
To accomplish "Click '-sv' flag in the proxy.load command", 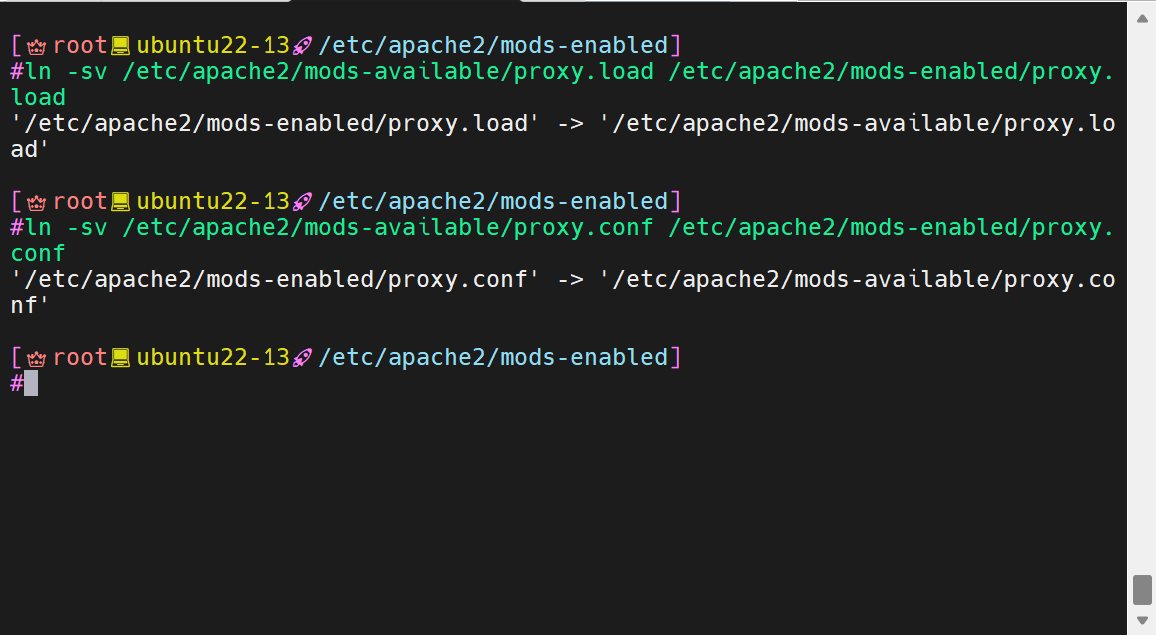I will tap(87, 72).
